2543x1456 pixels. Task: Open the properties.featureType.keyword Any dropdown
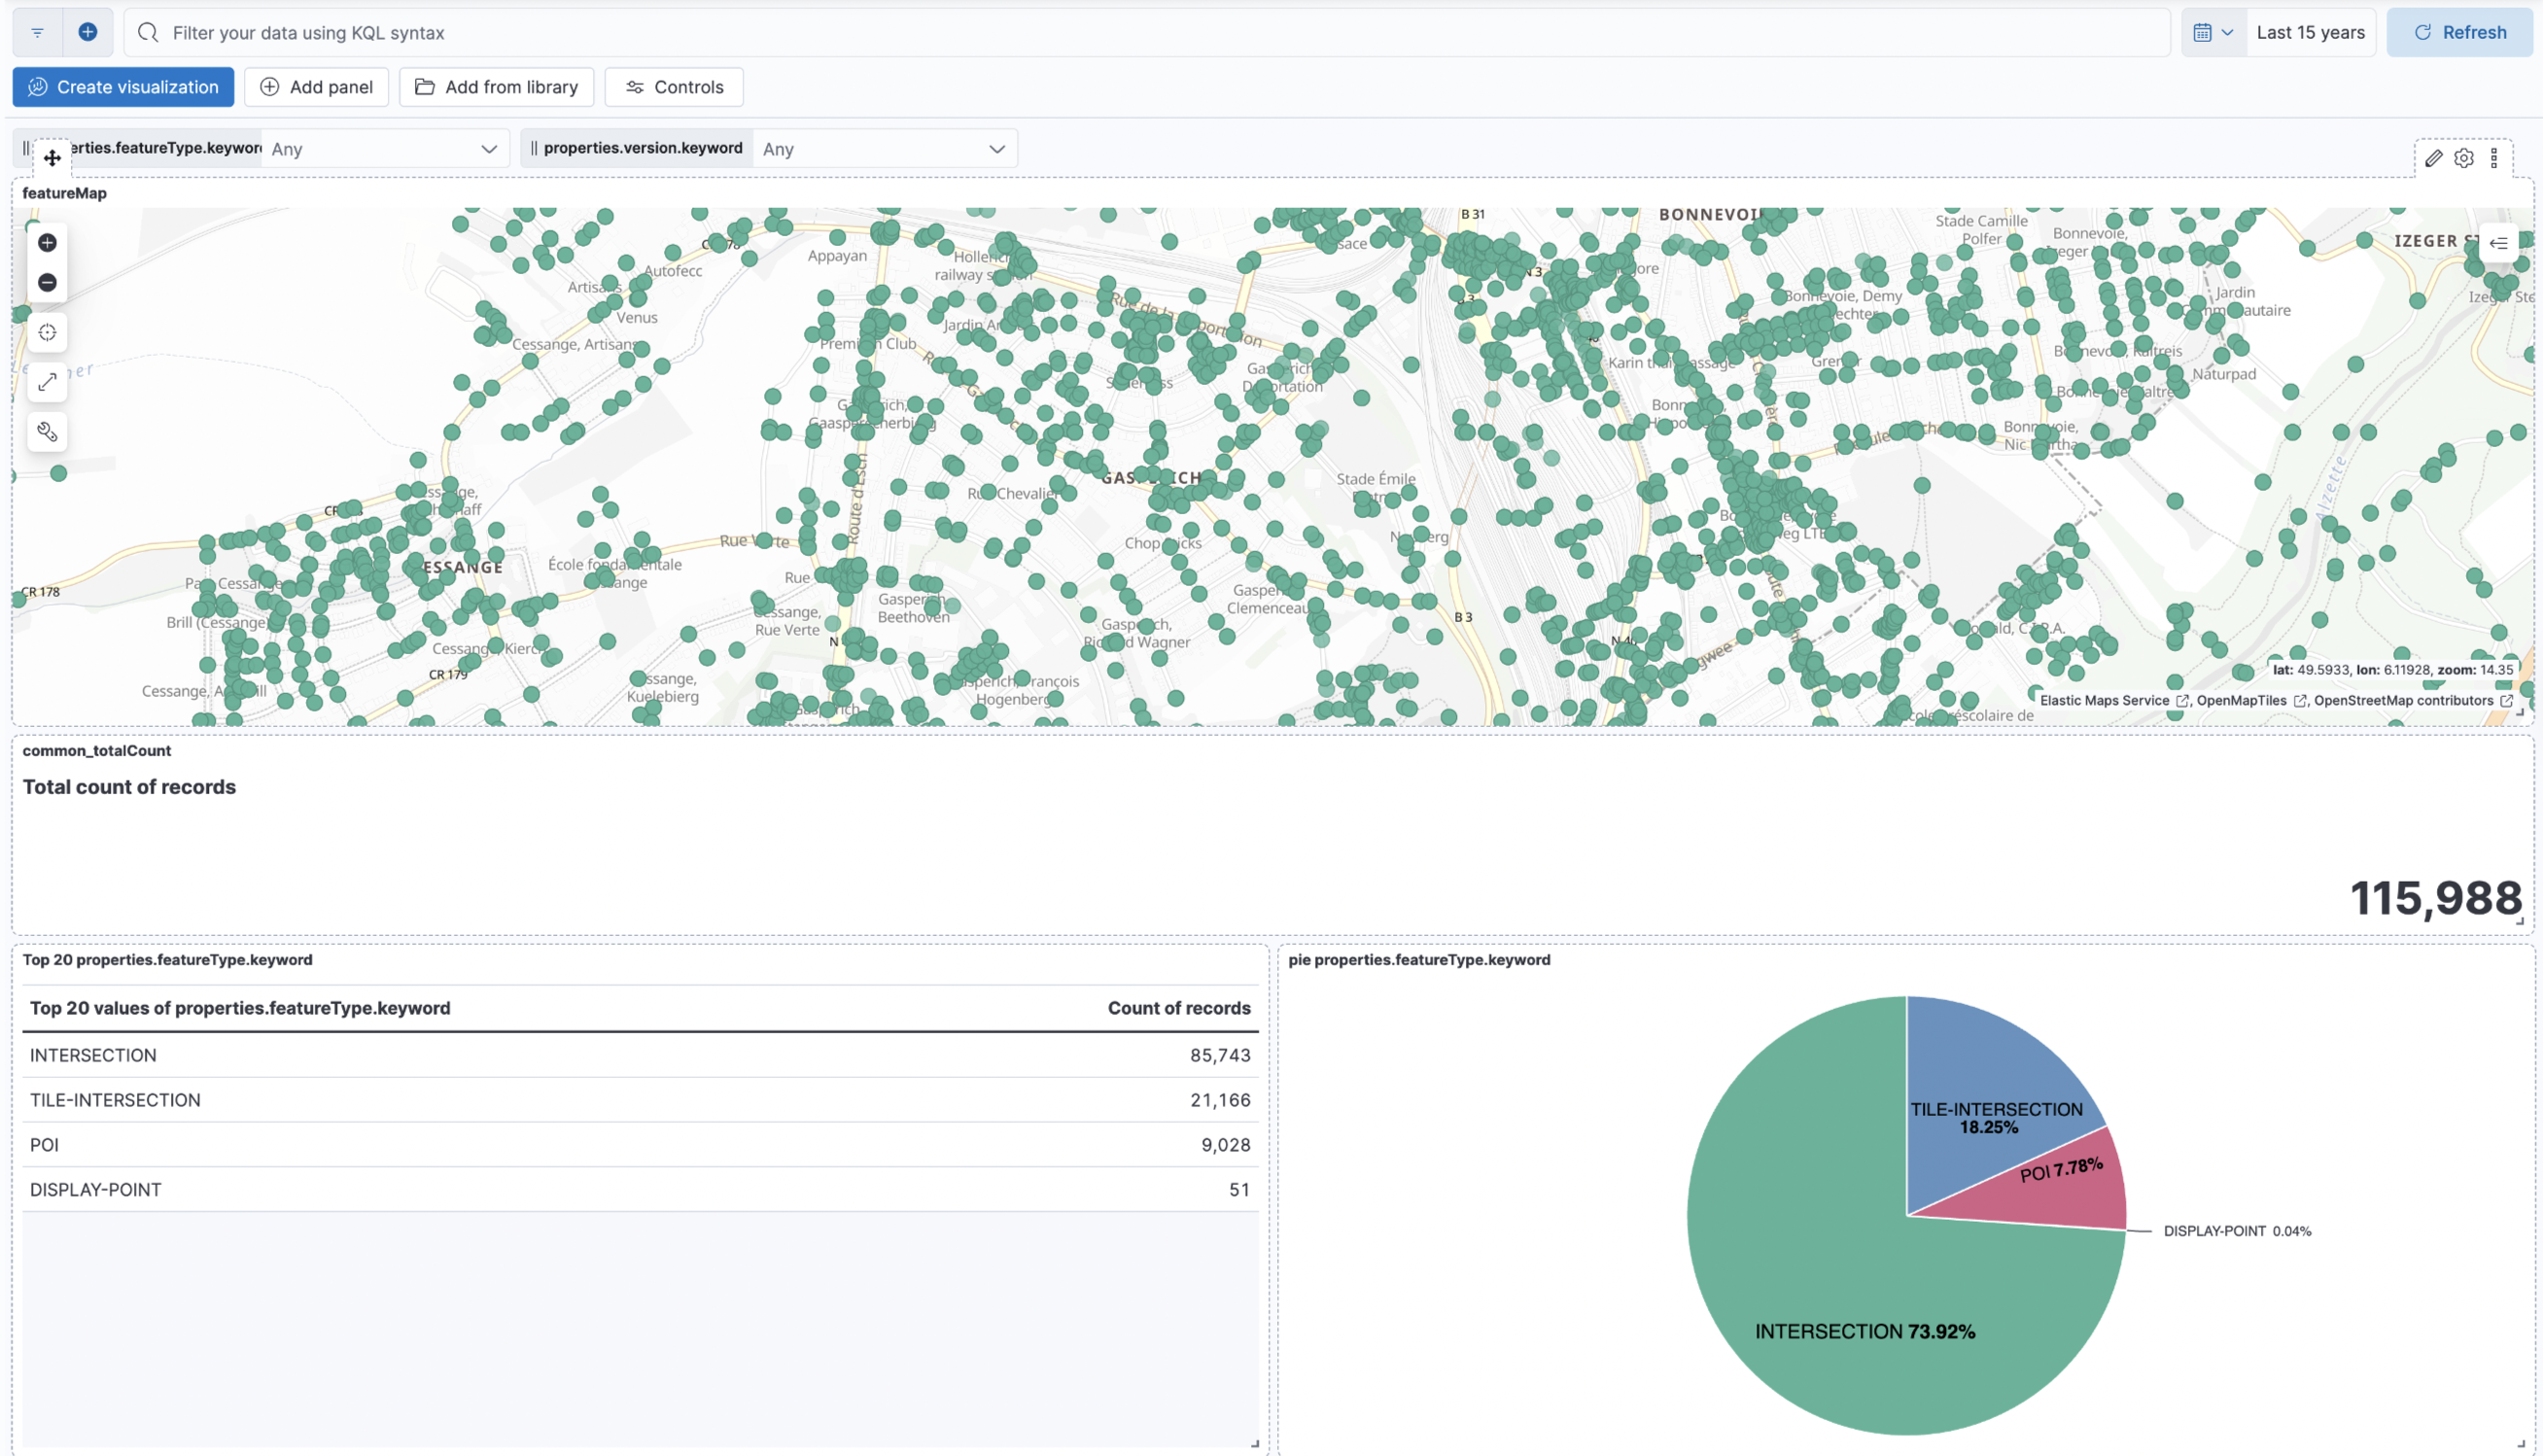tap(384, 148)
